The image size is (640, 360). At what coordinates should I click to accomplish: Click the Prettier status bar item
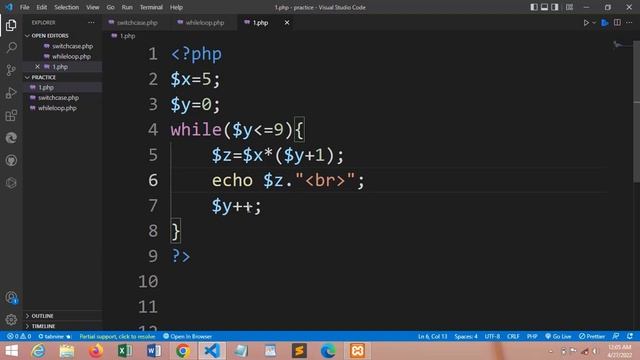tap(591, 337)
